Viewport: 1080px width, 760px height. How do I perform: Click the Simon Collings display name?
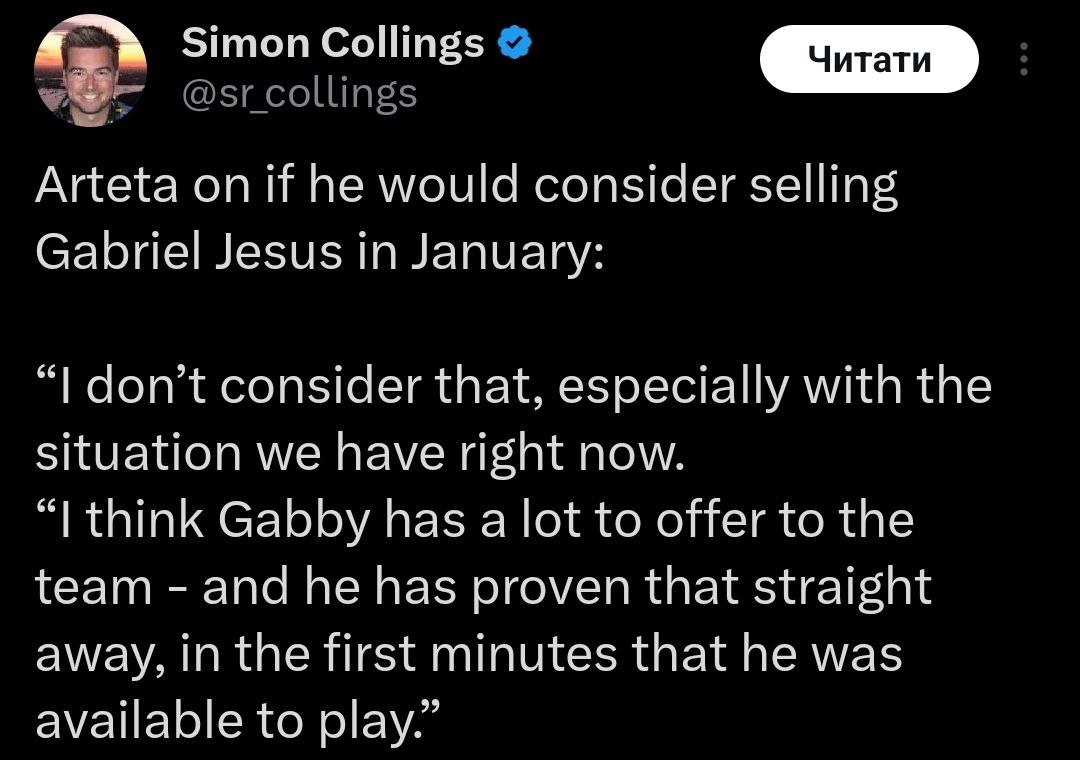coord(332,44)
